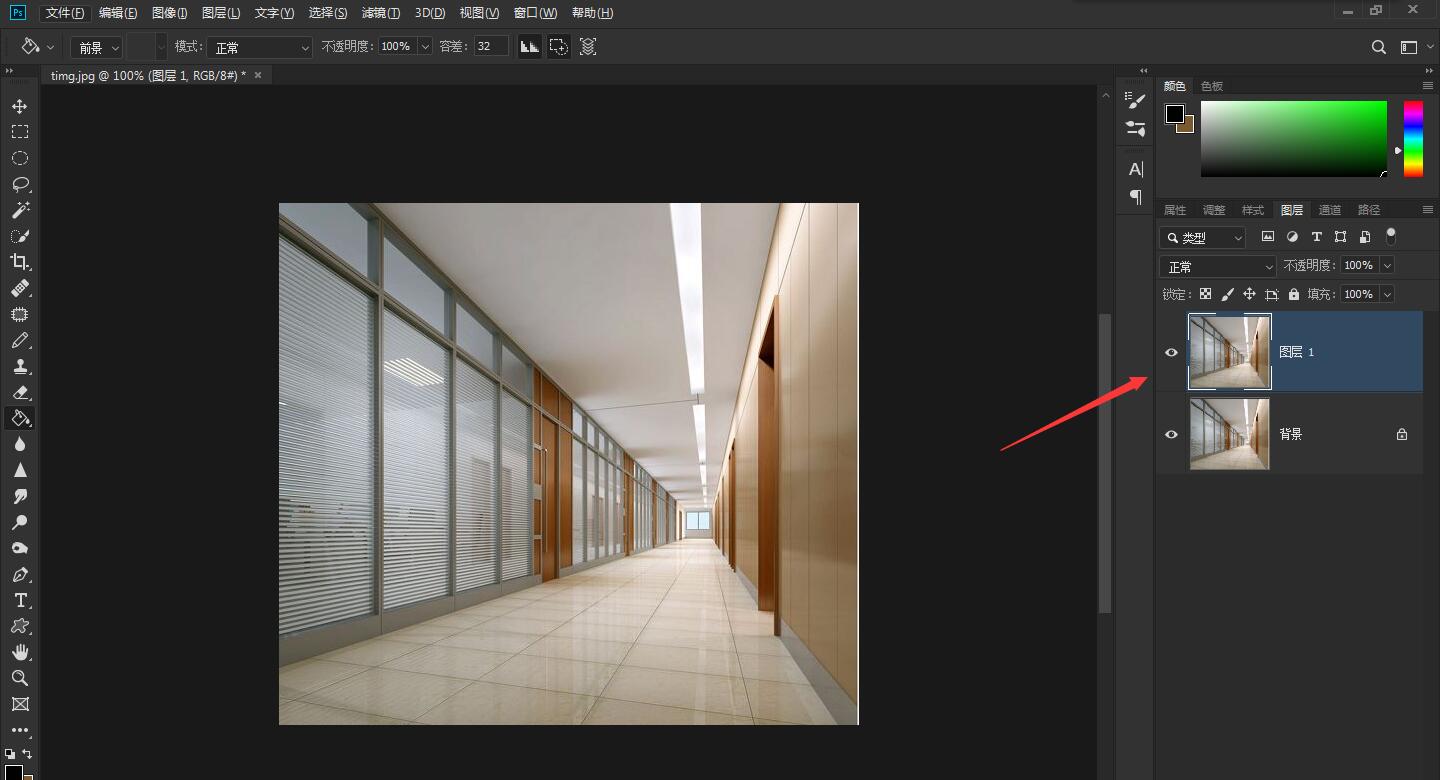Click the foreground color swatch in 颜色 panel

1175,114
